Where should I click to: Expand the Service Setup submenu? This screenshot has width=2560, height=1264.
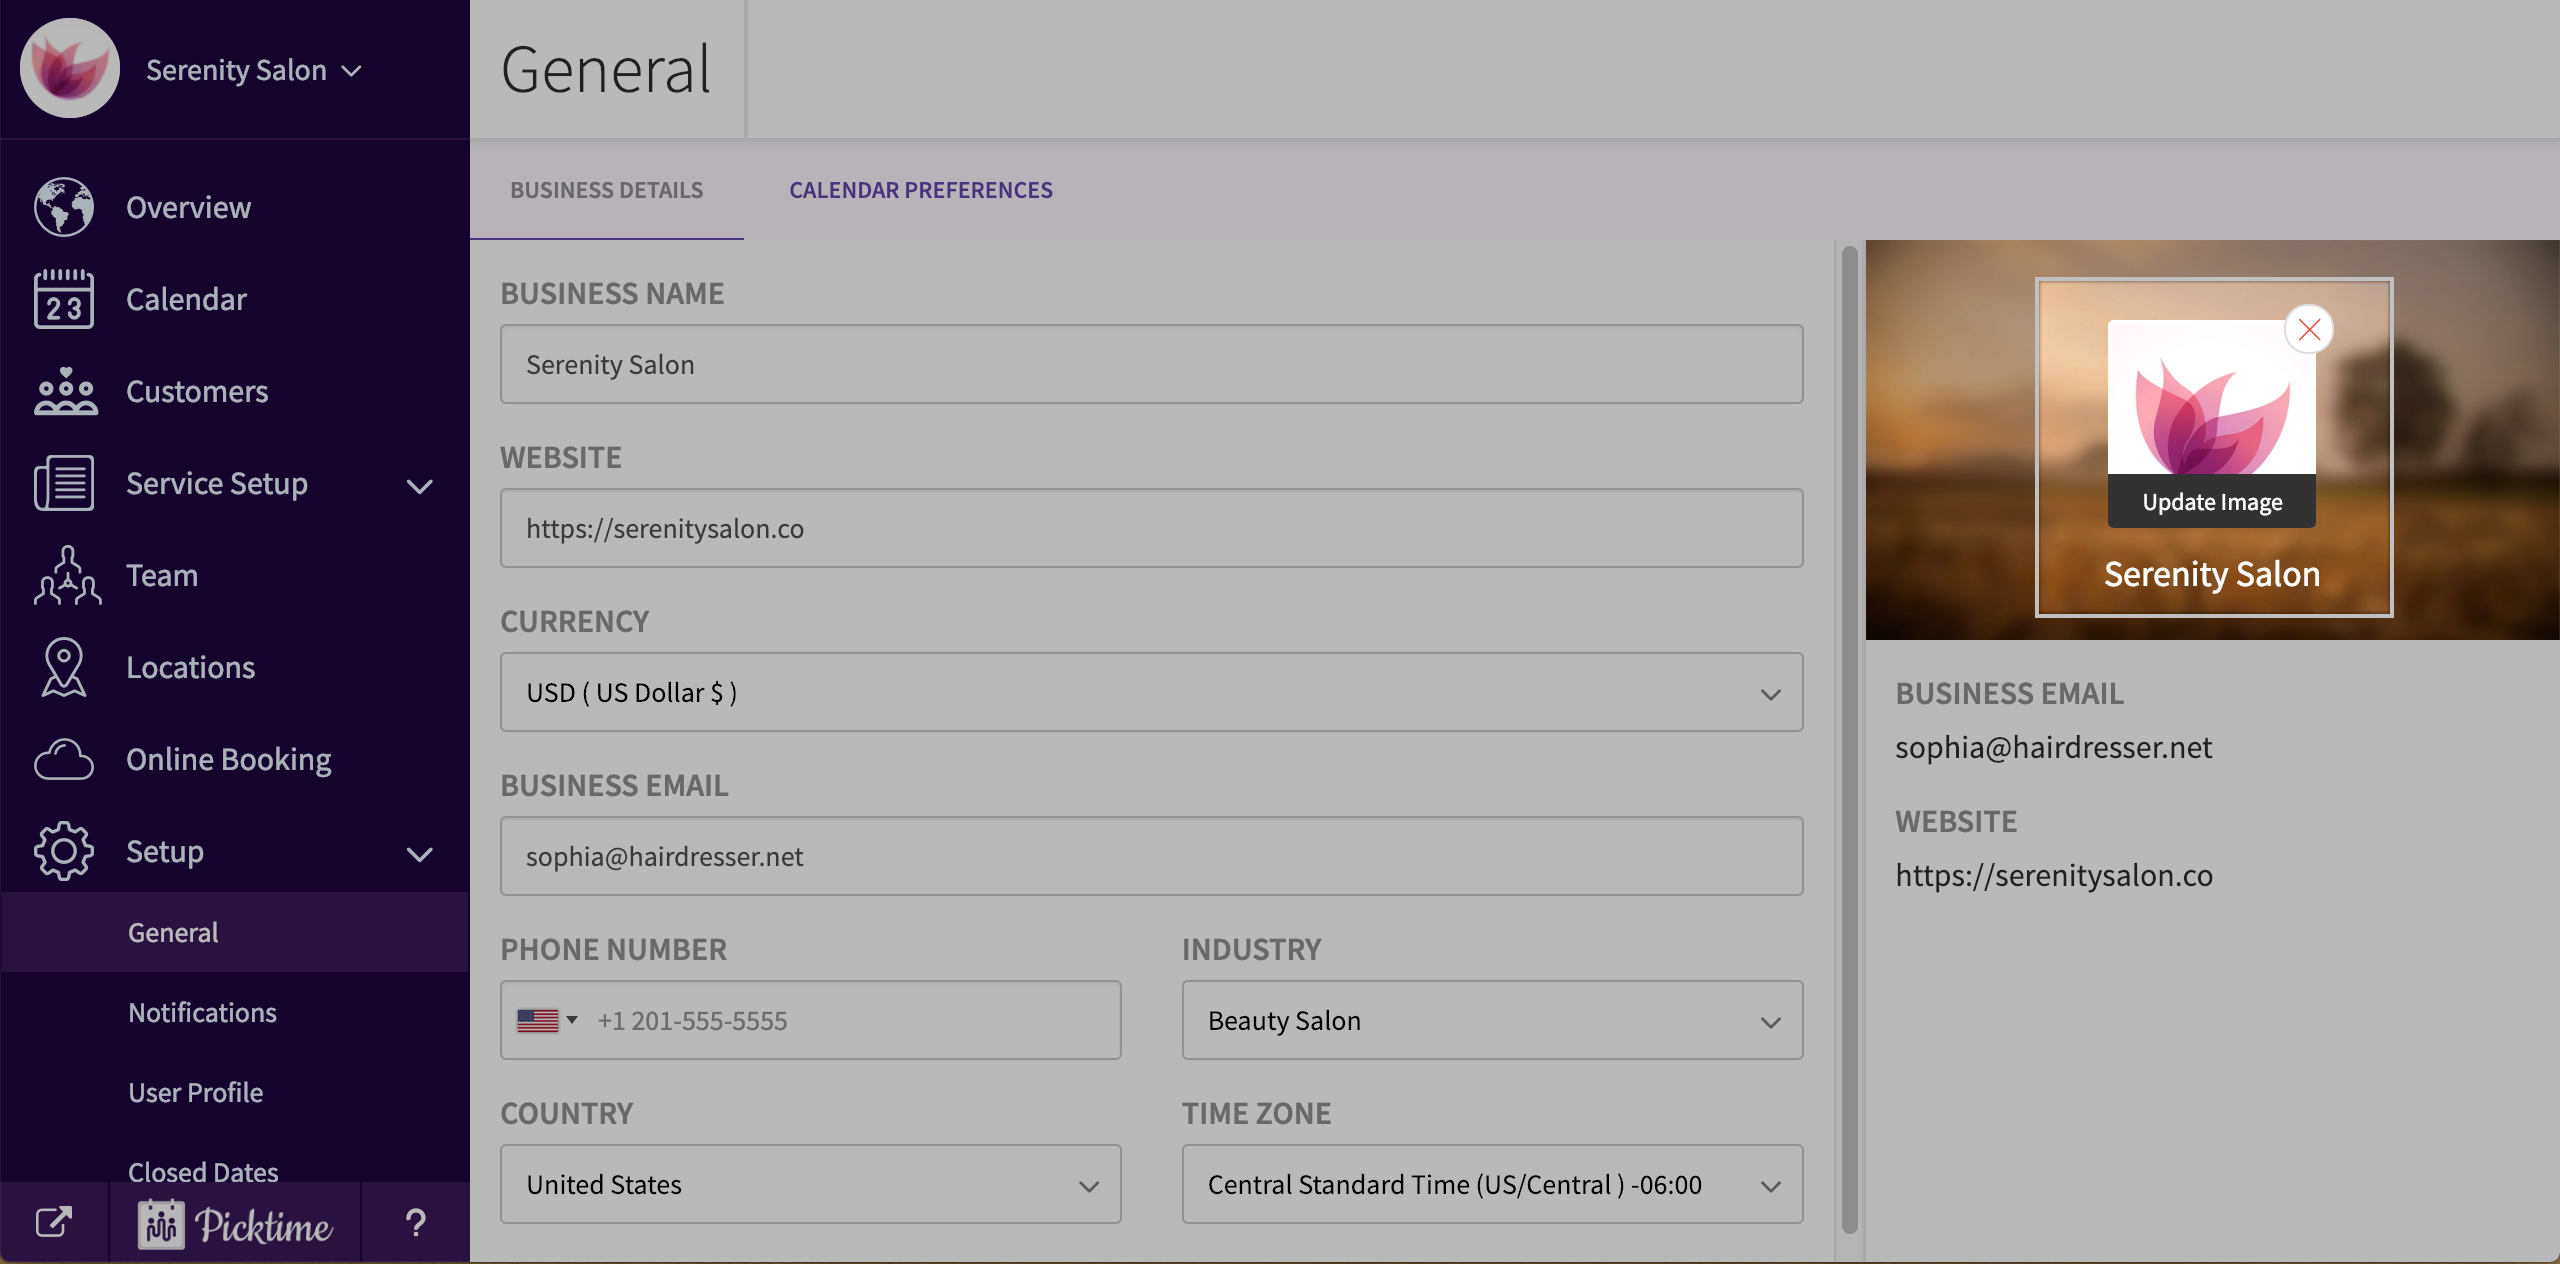[419, 486]
